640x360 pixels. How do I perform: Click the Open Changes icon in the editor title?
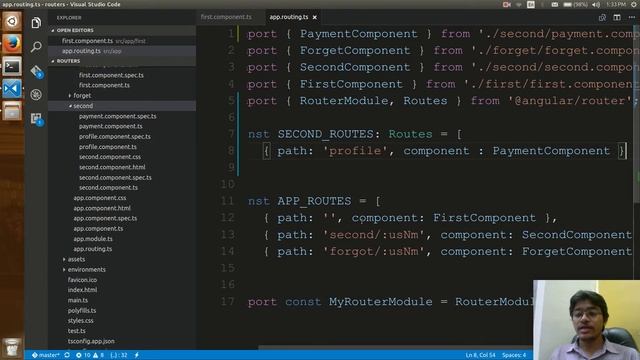[602, 18]
